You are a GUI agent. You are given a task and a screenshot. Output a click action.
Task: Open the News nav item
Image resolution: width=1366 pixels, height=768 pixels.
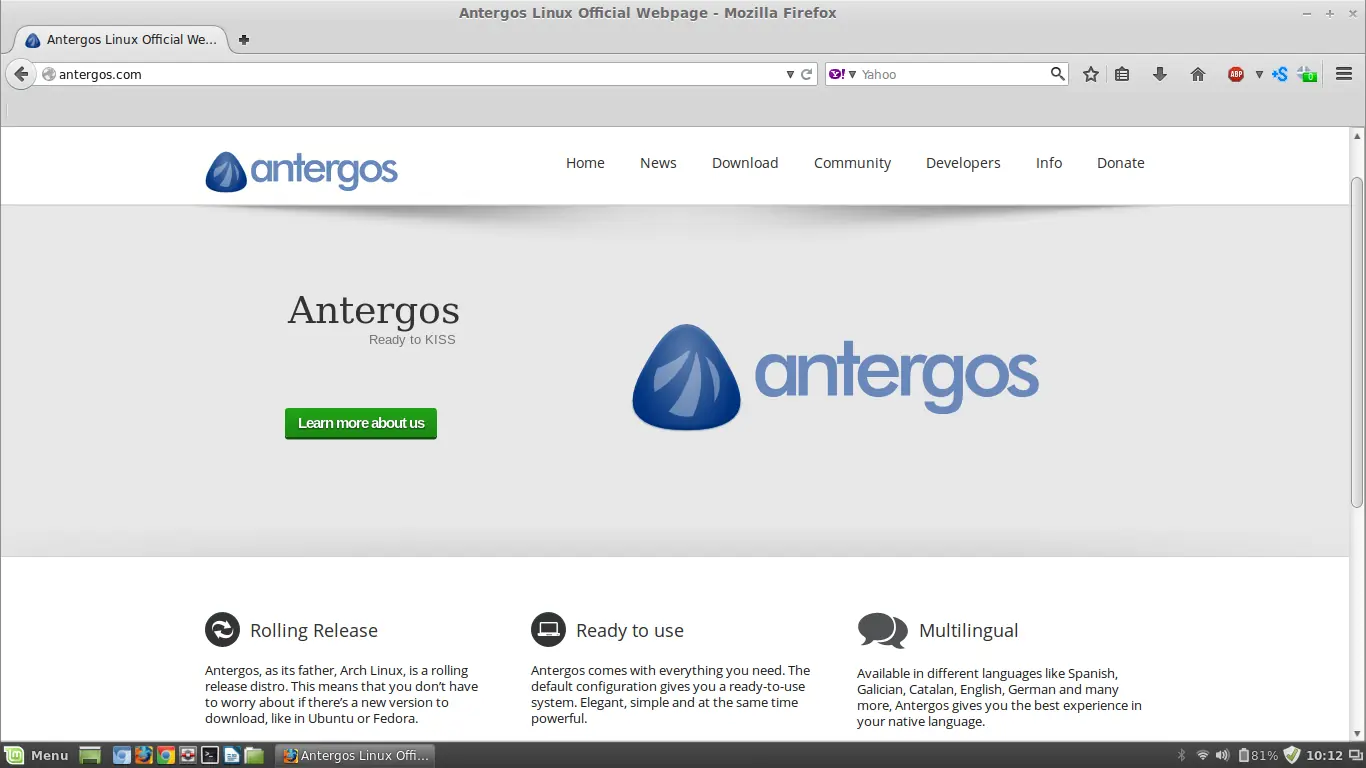click(658, 163)
